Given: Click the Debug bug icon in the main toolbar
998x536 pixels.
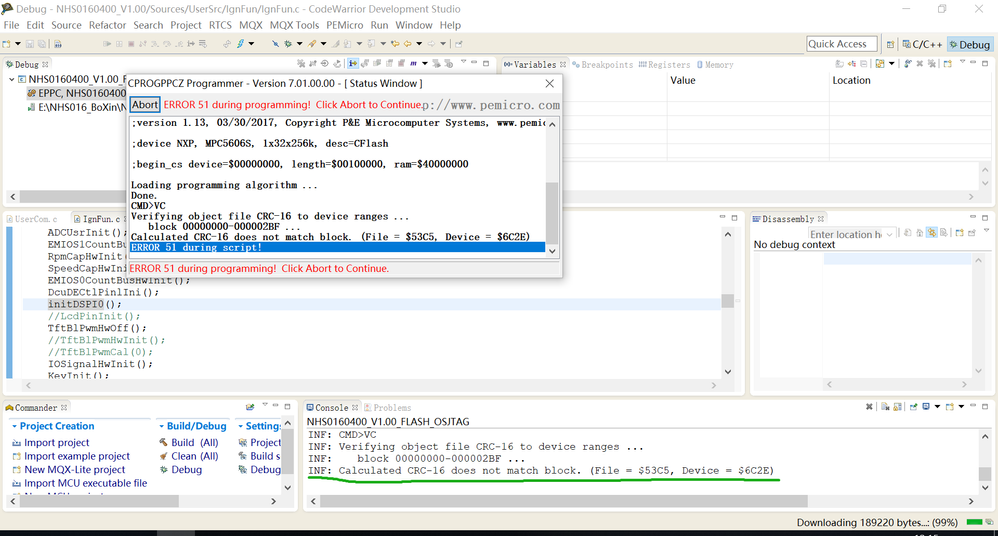Looking at the screenshot, I should [x=288, y=44].
